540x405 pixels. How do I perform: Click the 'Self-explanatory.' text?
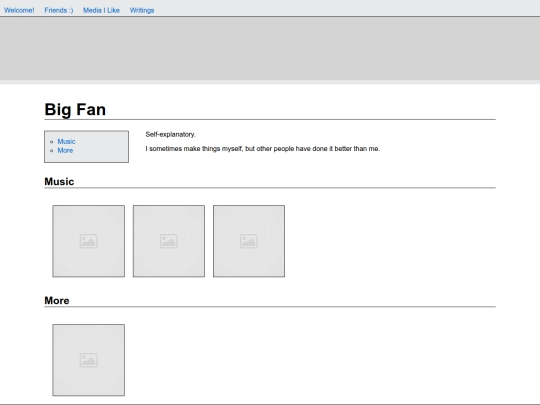click(x=170, y=134)
